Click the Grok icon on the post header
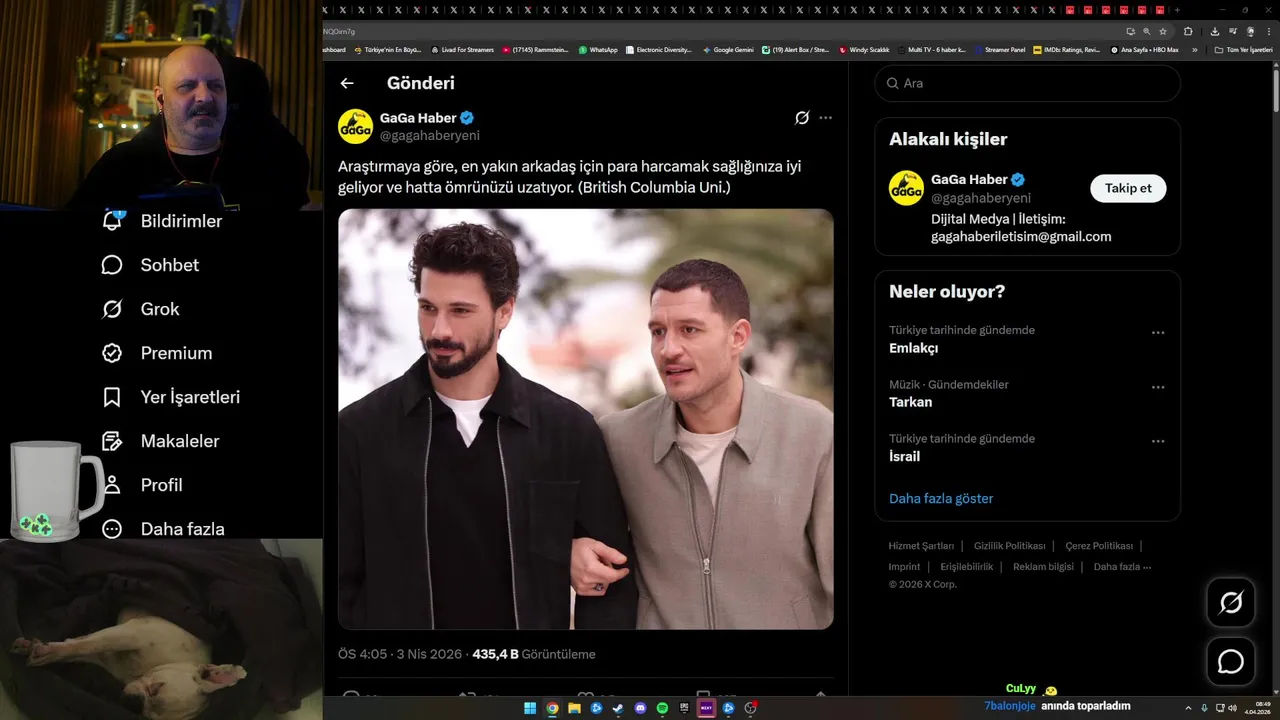The width and height of the screenshot is (1280, 720). (802, 118)
